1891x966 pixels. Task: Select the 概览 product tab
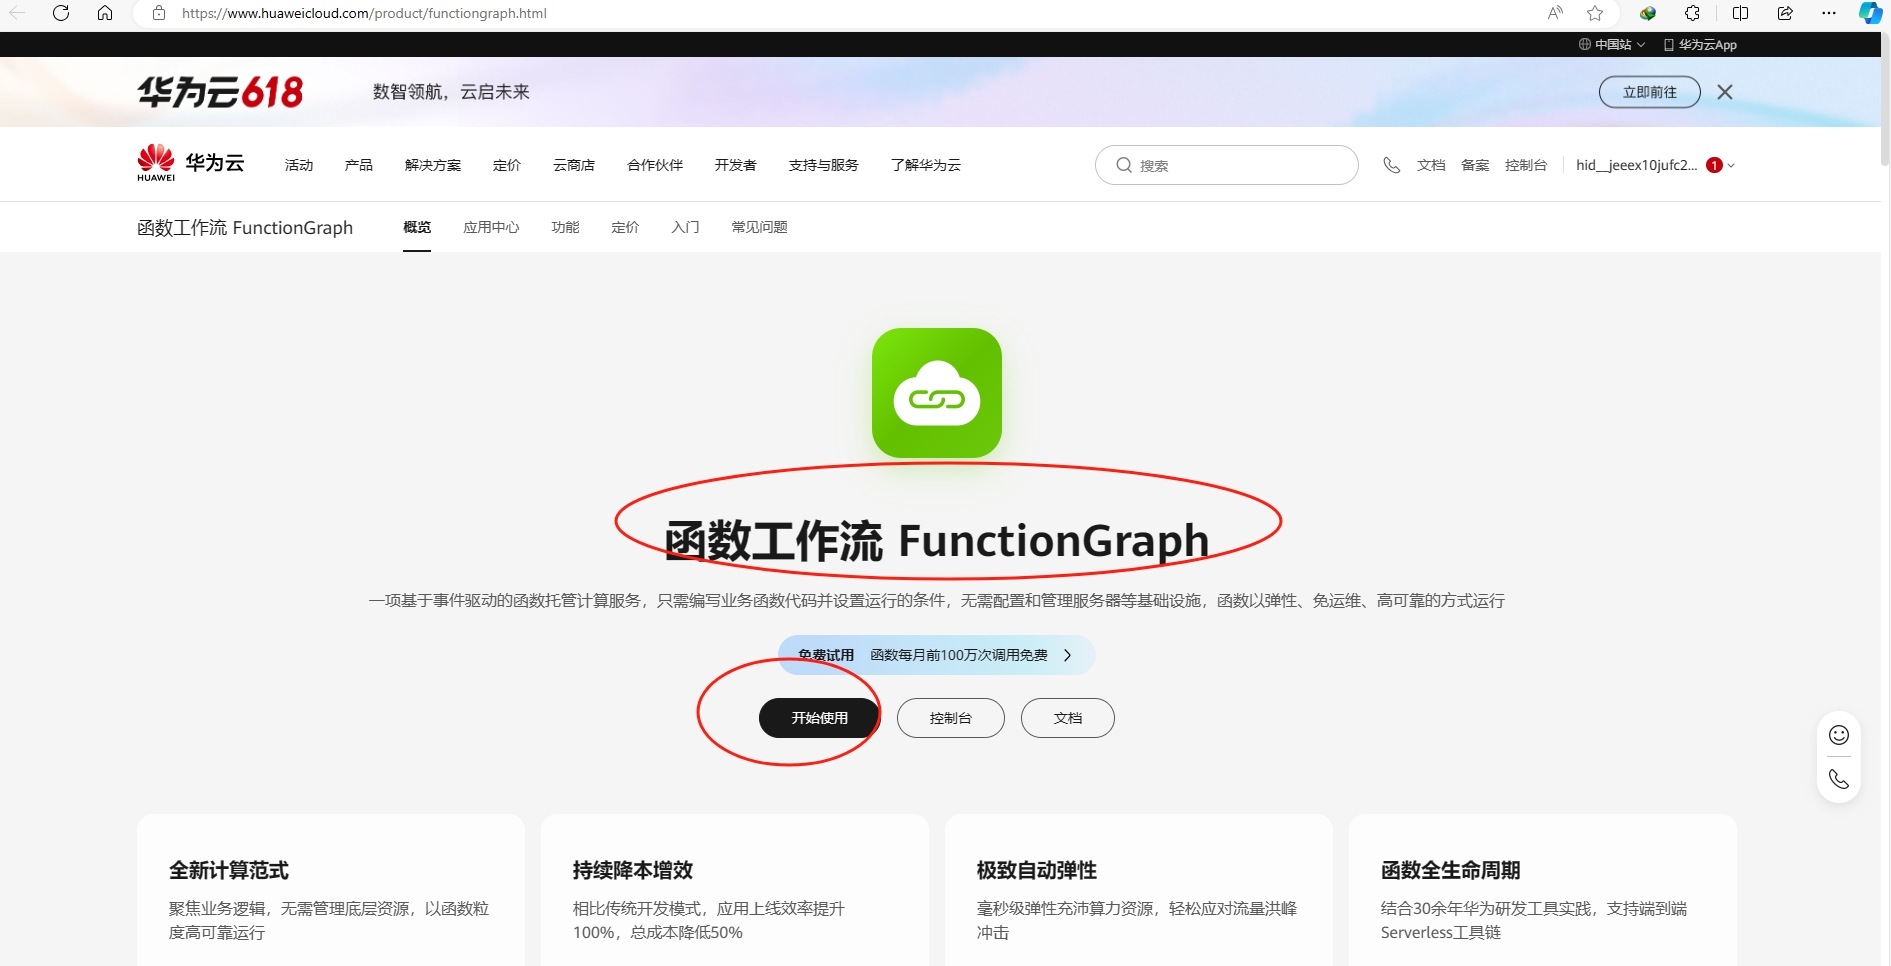[417, 227]
